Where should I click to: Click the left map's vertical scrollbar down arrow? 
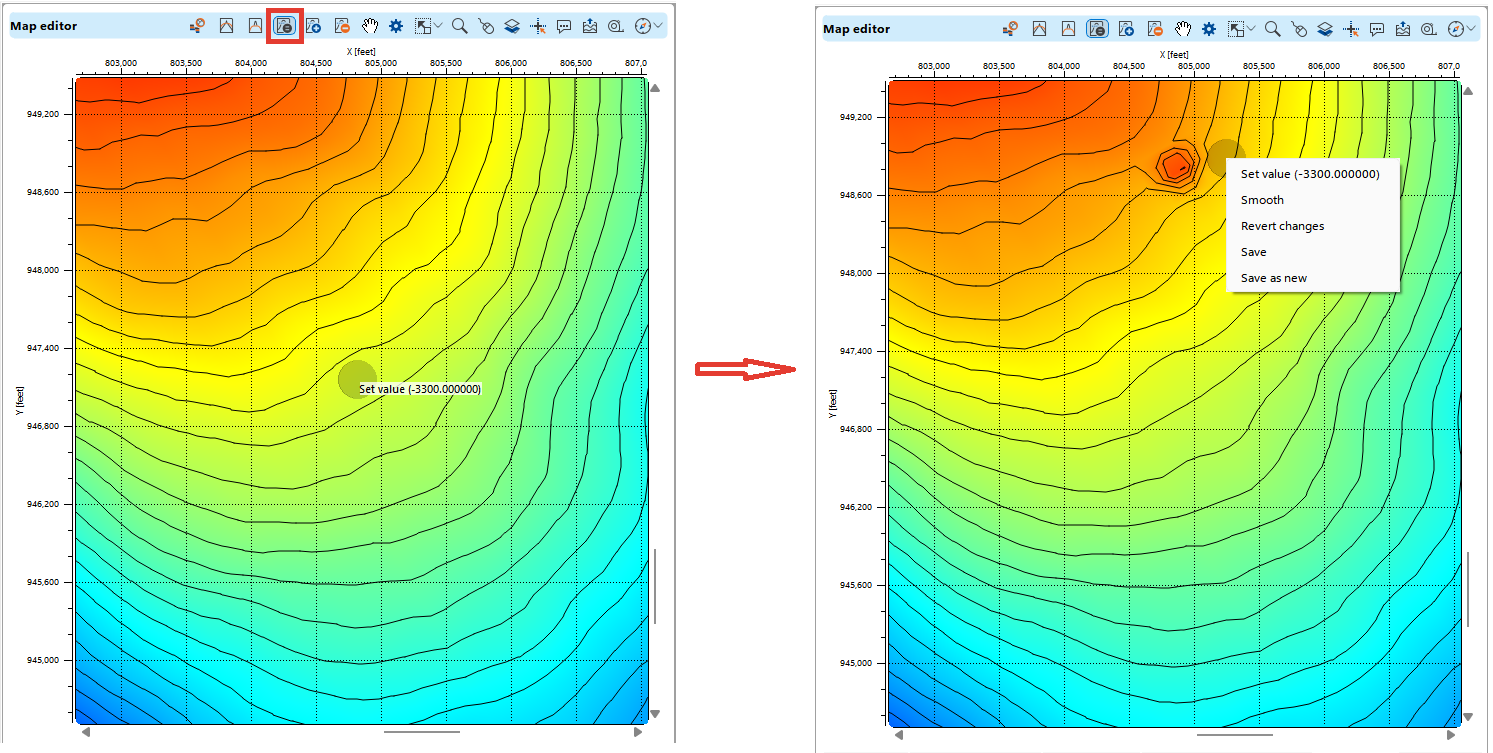[655, 713]
